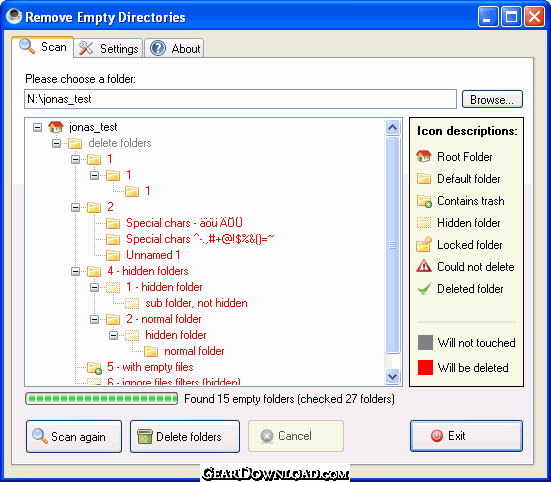Click the red 'Will be deleted' swatch
The height and width of the screenshot is (482, 551).
(425, 367)
